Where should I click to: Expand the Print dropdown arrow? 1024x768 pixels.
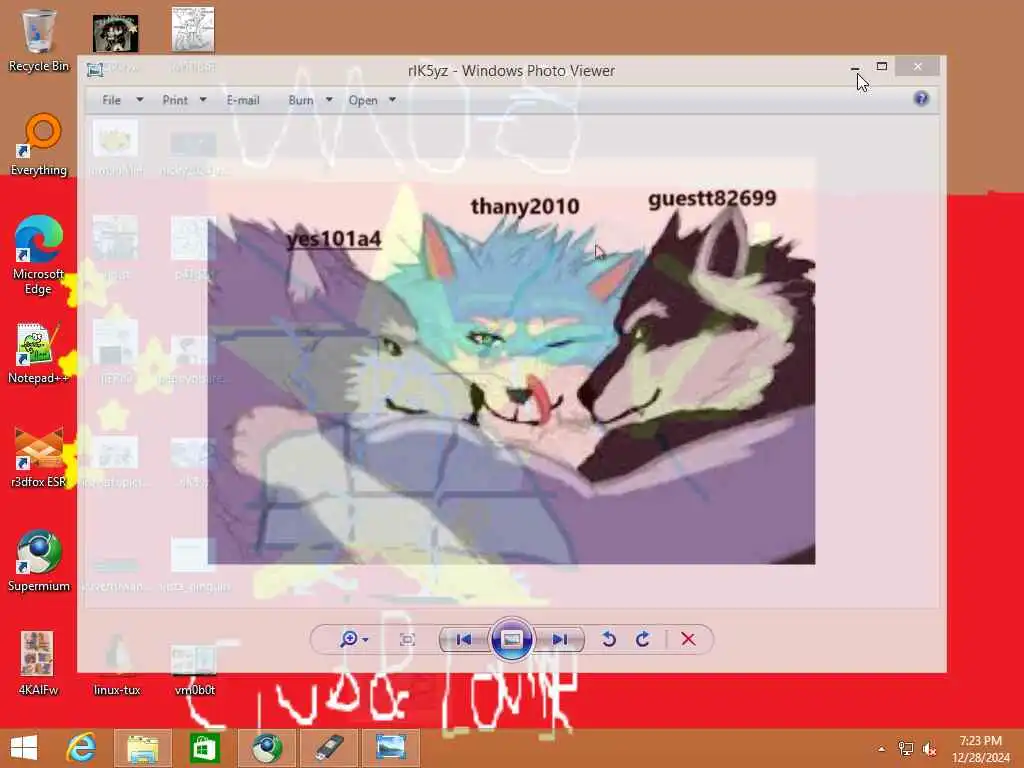203,100
